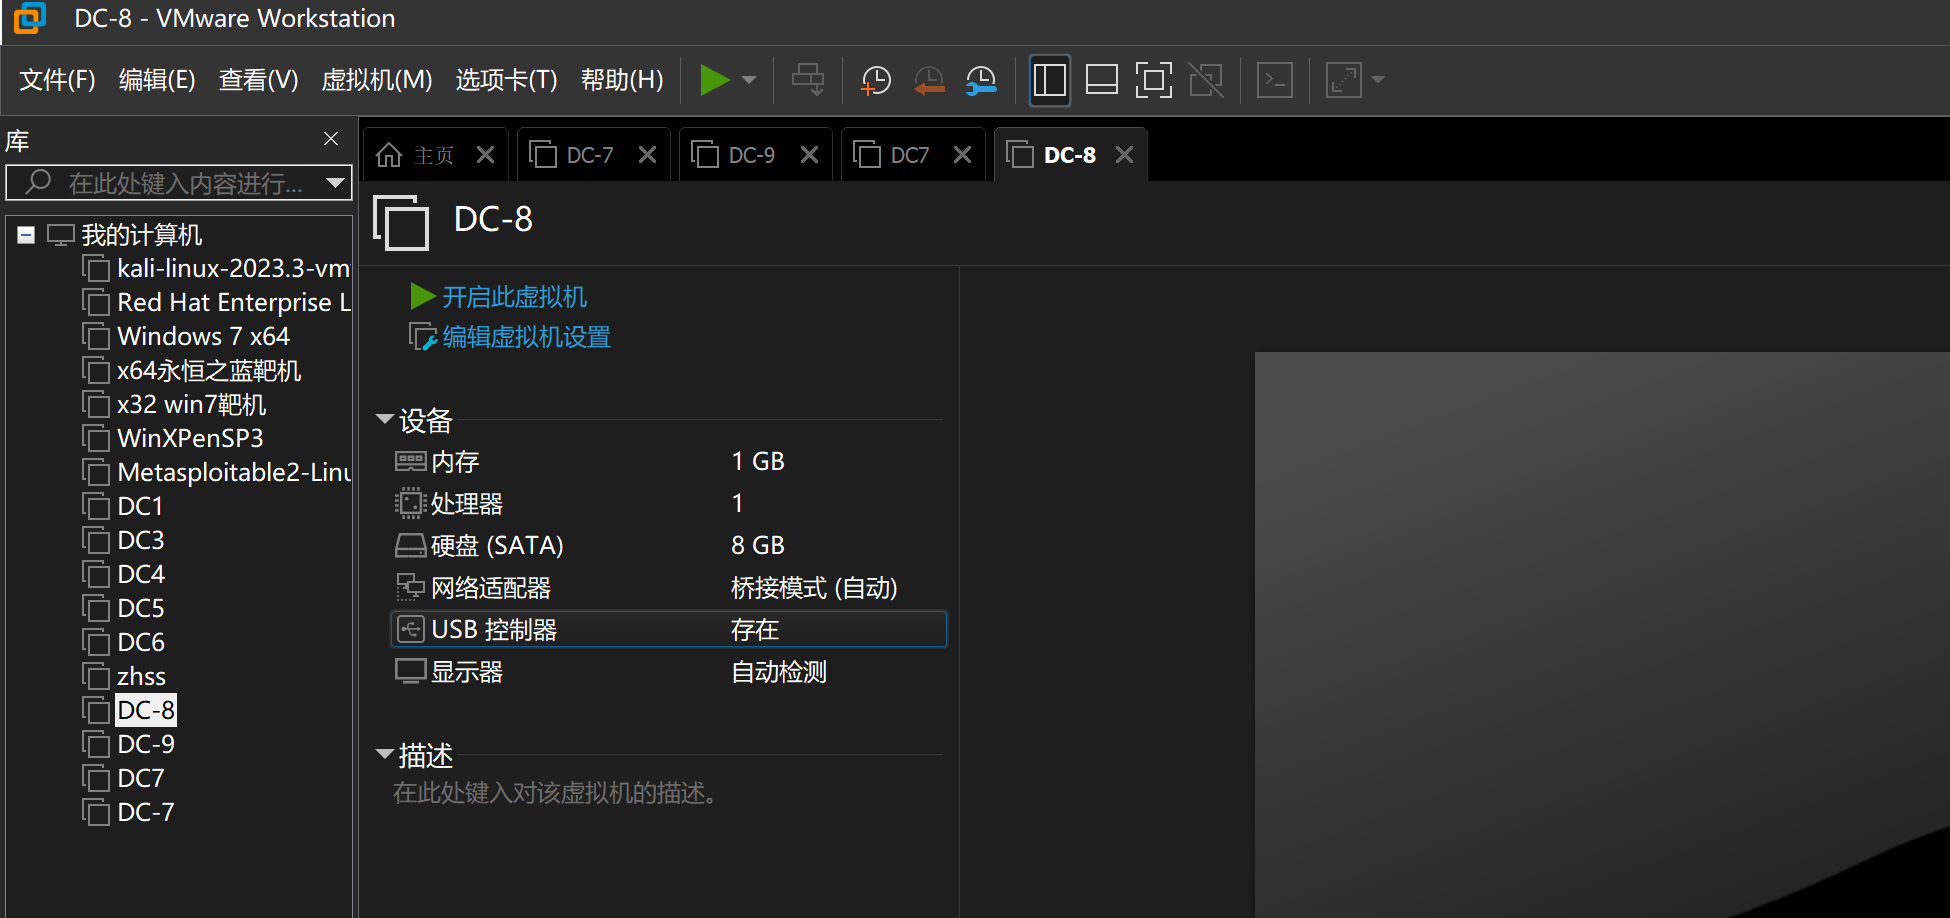Screen dimensions: 1950x918
Task: Collapse the 我的计算机 tree node
Action: click(x=26, y=235)
